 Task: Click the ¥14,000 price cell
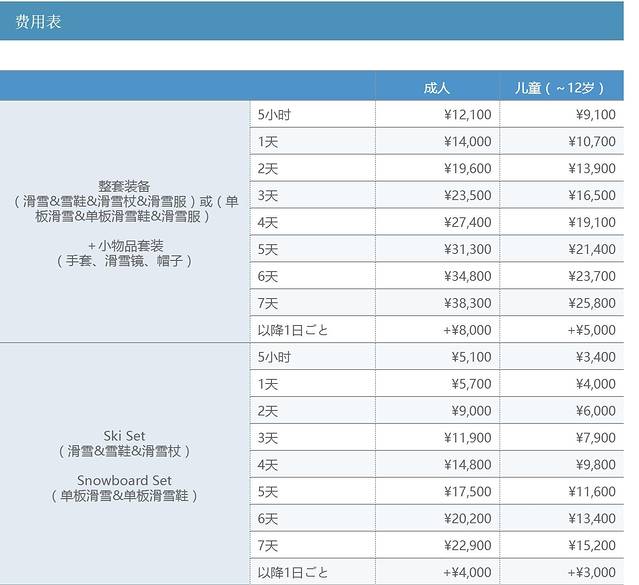tap(466, 142)
